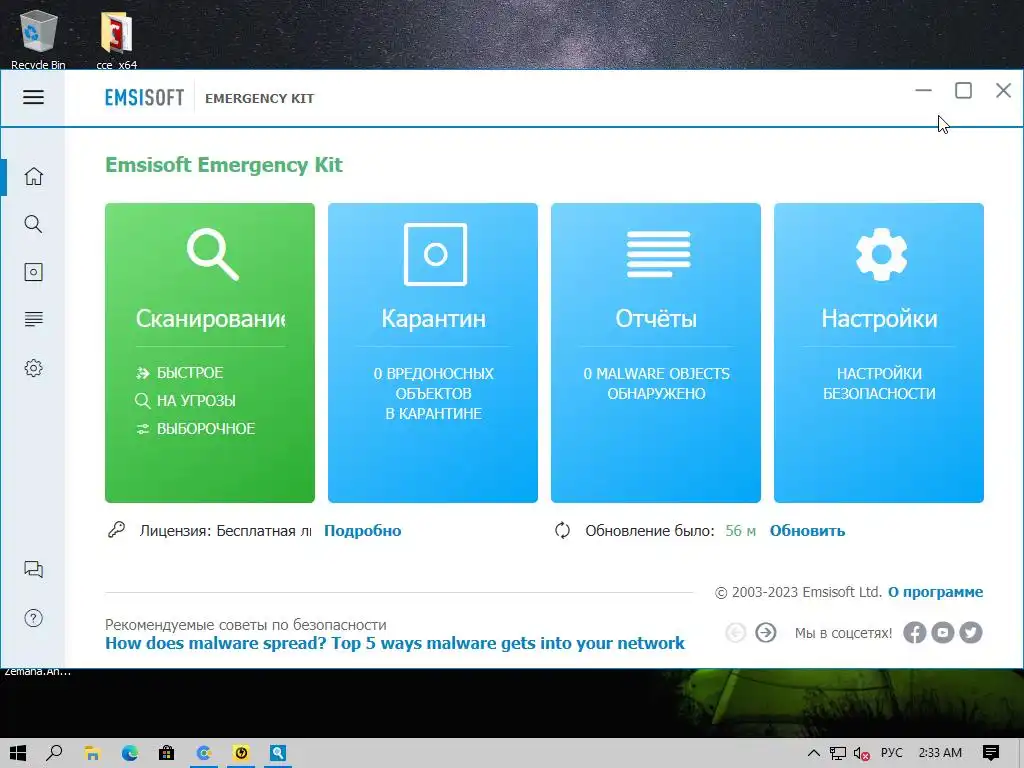Open Emsisoft Twitter page icon
Image resolution: width=1024 pixels, height=768 pixels.
970,632
